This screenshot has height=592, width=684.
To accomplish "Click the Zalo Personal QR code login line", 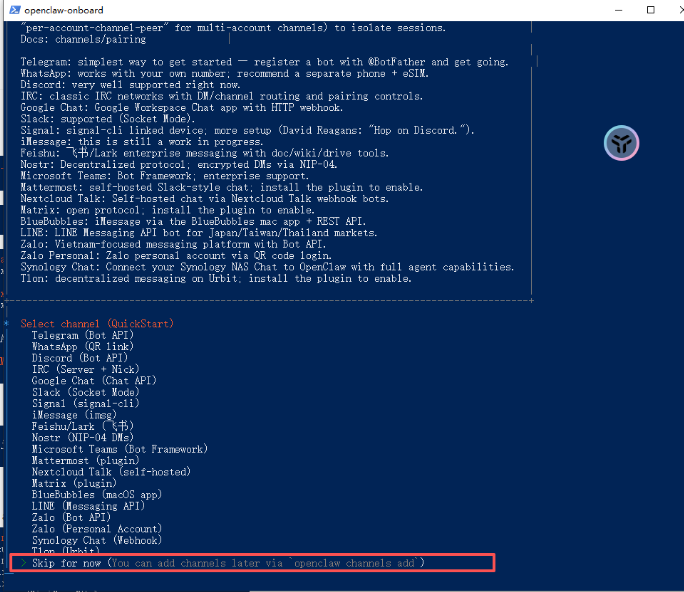I will (176, 255).
